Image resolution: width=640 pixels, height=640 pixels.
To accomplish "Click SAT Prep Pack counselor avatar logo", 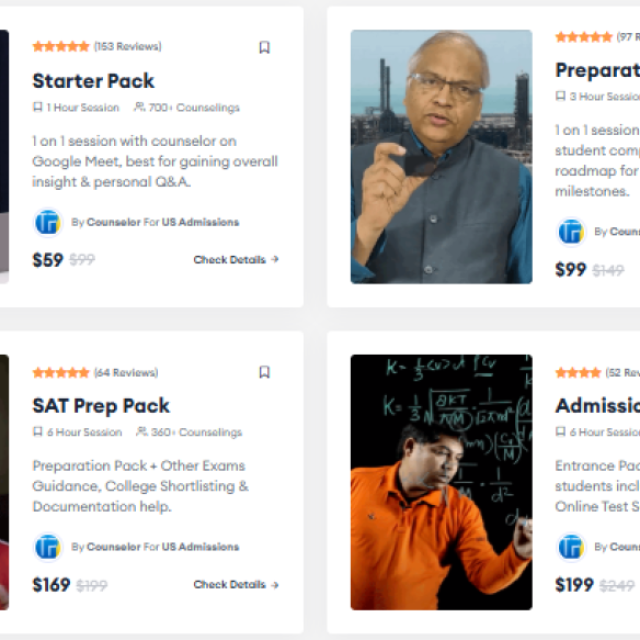I will coord(47,547).
